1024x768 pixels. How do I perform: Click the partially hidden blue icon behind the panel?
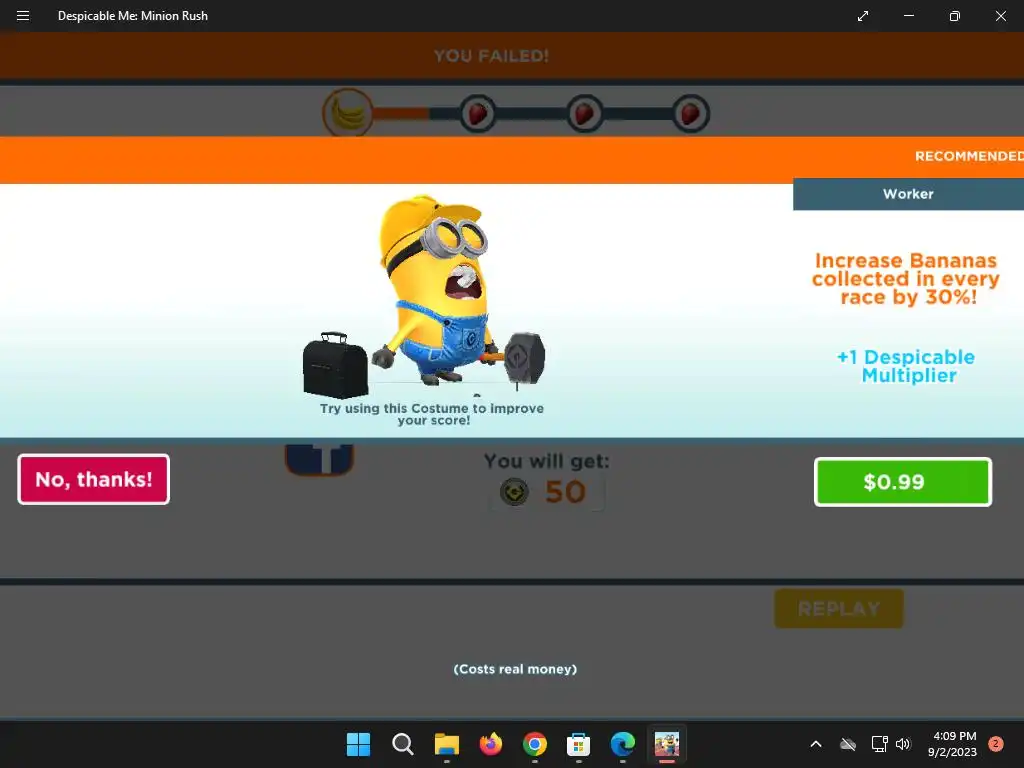319,459
